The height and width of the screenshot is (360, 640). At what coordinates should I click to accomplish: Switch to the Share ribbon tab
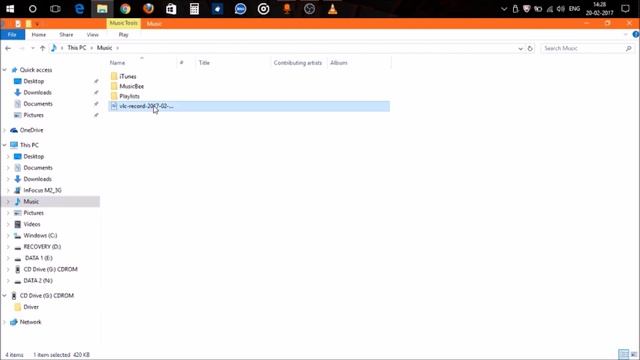pos(66,35)
